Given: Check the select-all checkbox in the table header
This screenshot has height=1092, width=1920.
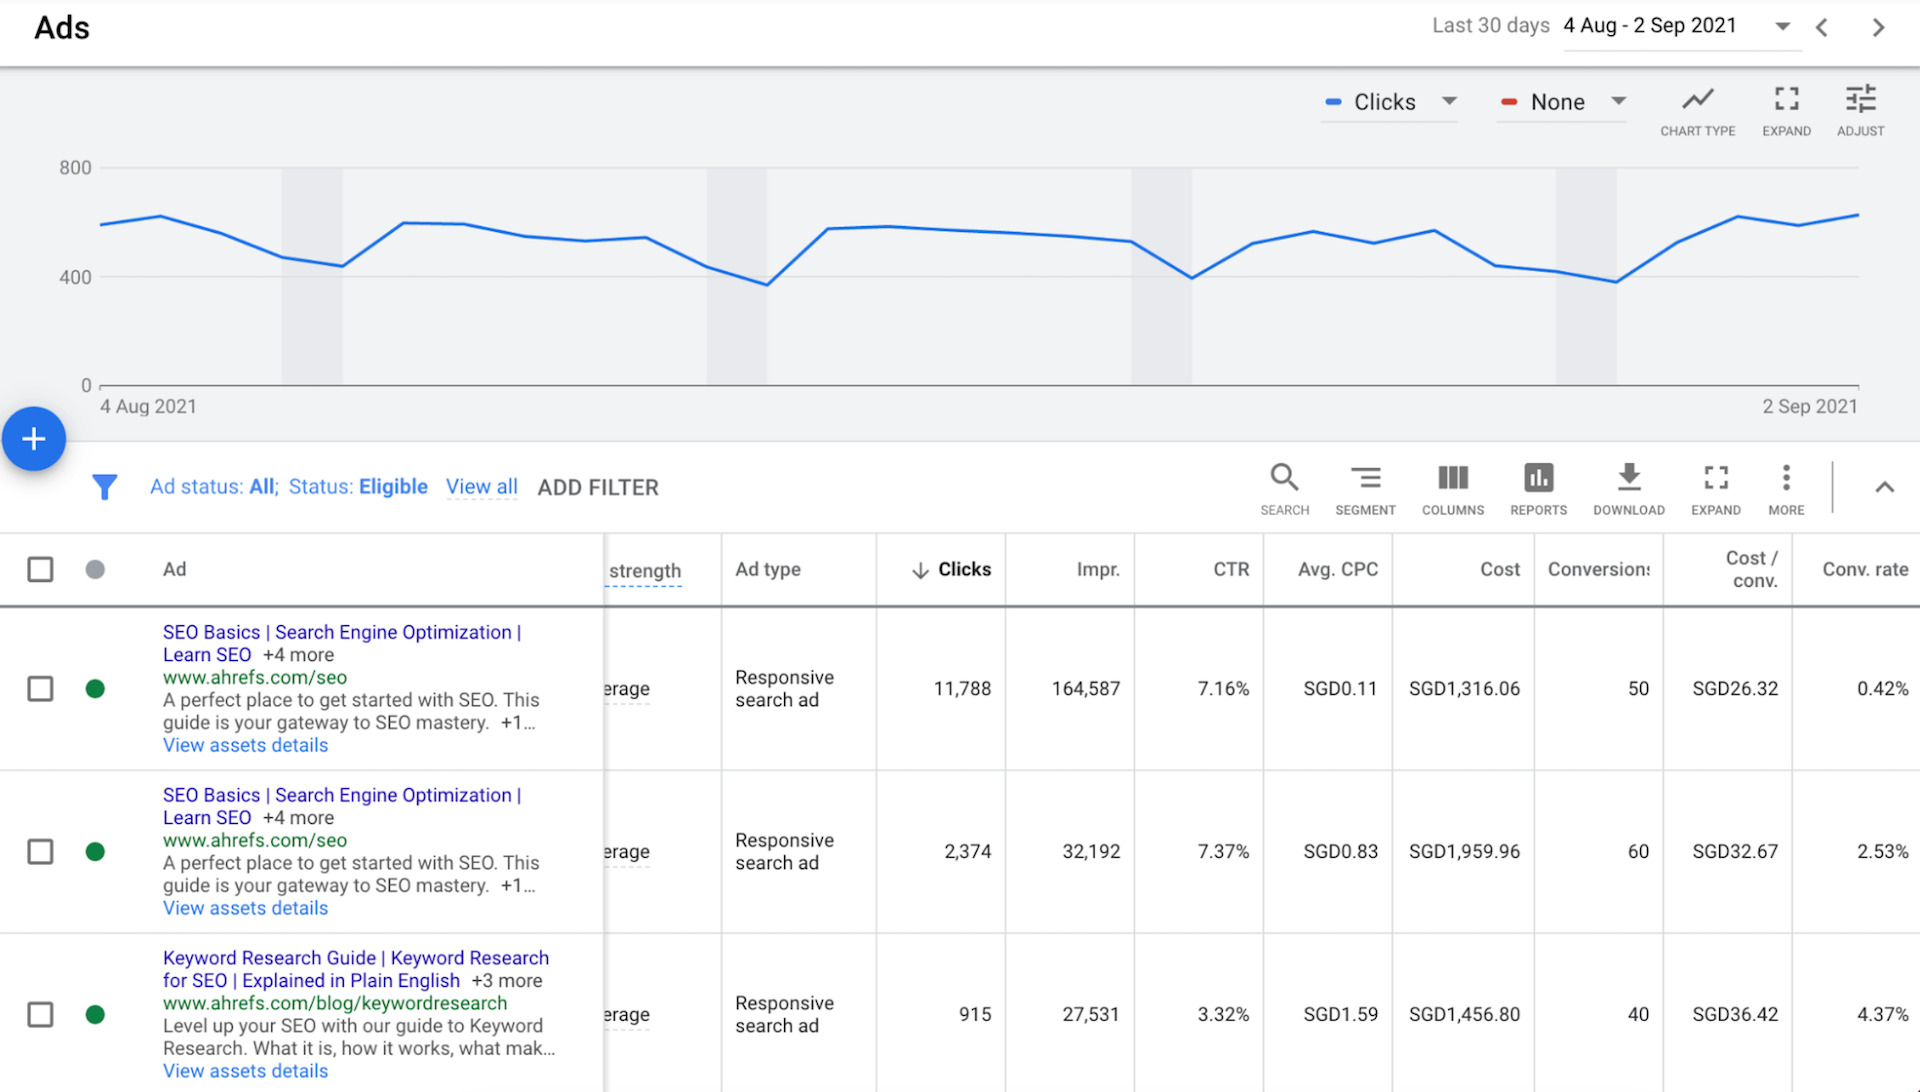Looking at the screenshot, I should pyautogui.click(x=40, y=569).
